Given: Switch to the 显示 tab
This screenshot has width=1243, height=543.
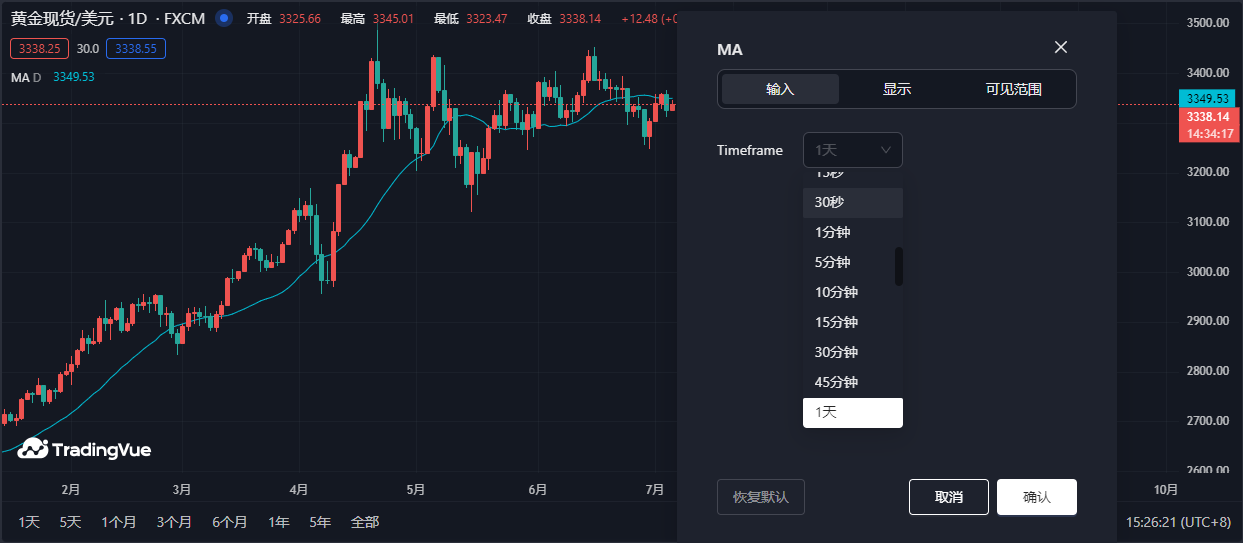Looking at the screenshot, I should click(896, 89).
